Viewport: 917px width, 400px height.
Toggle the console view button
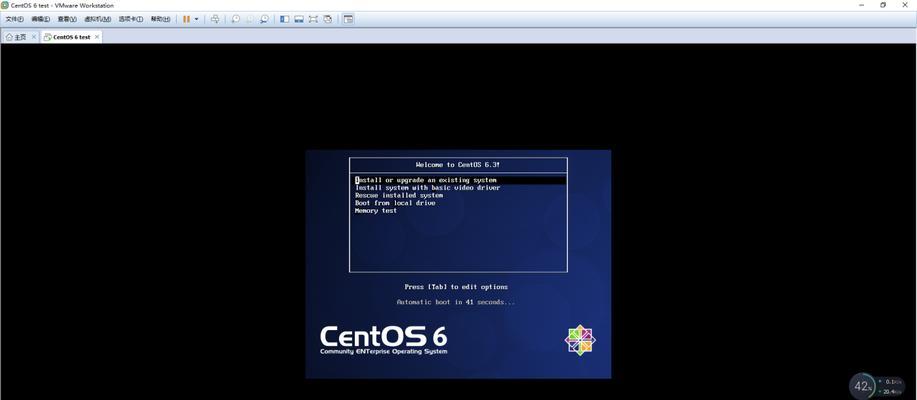(348, 19)
